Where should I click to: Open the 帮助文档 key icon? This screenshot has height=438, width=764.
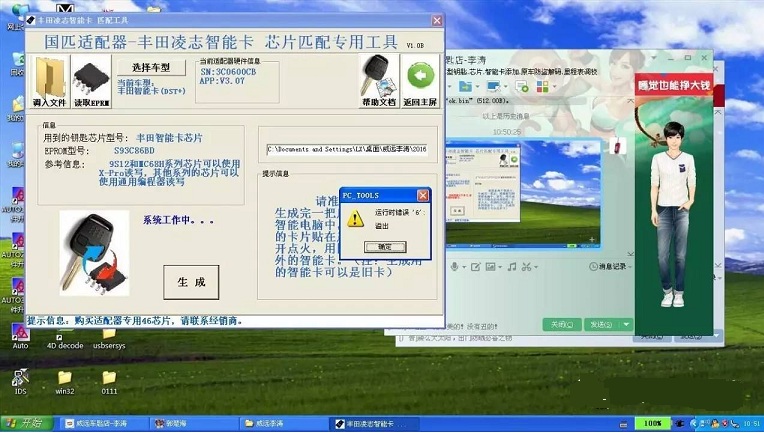379,81
